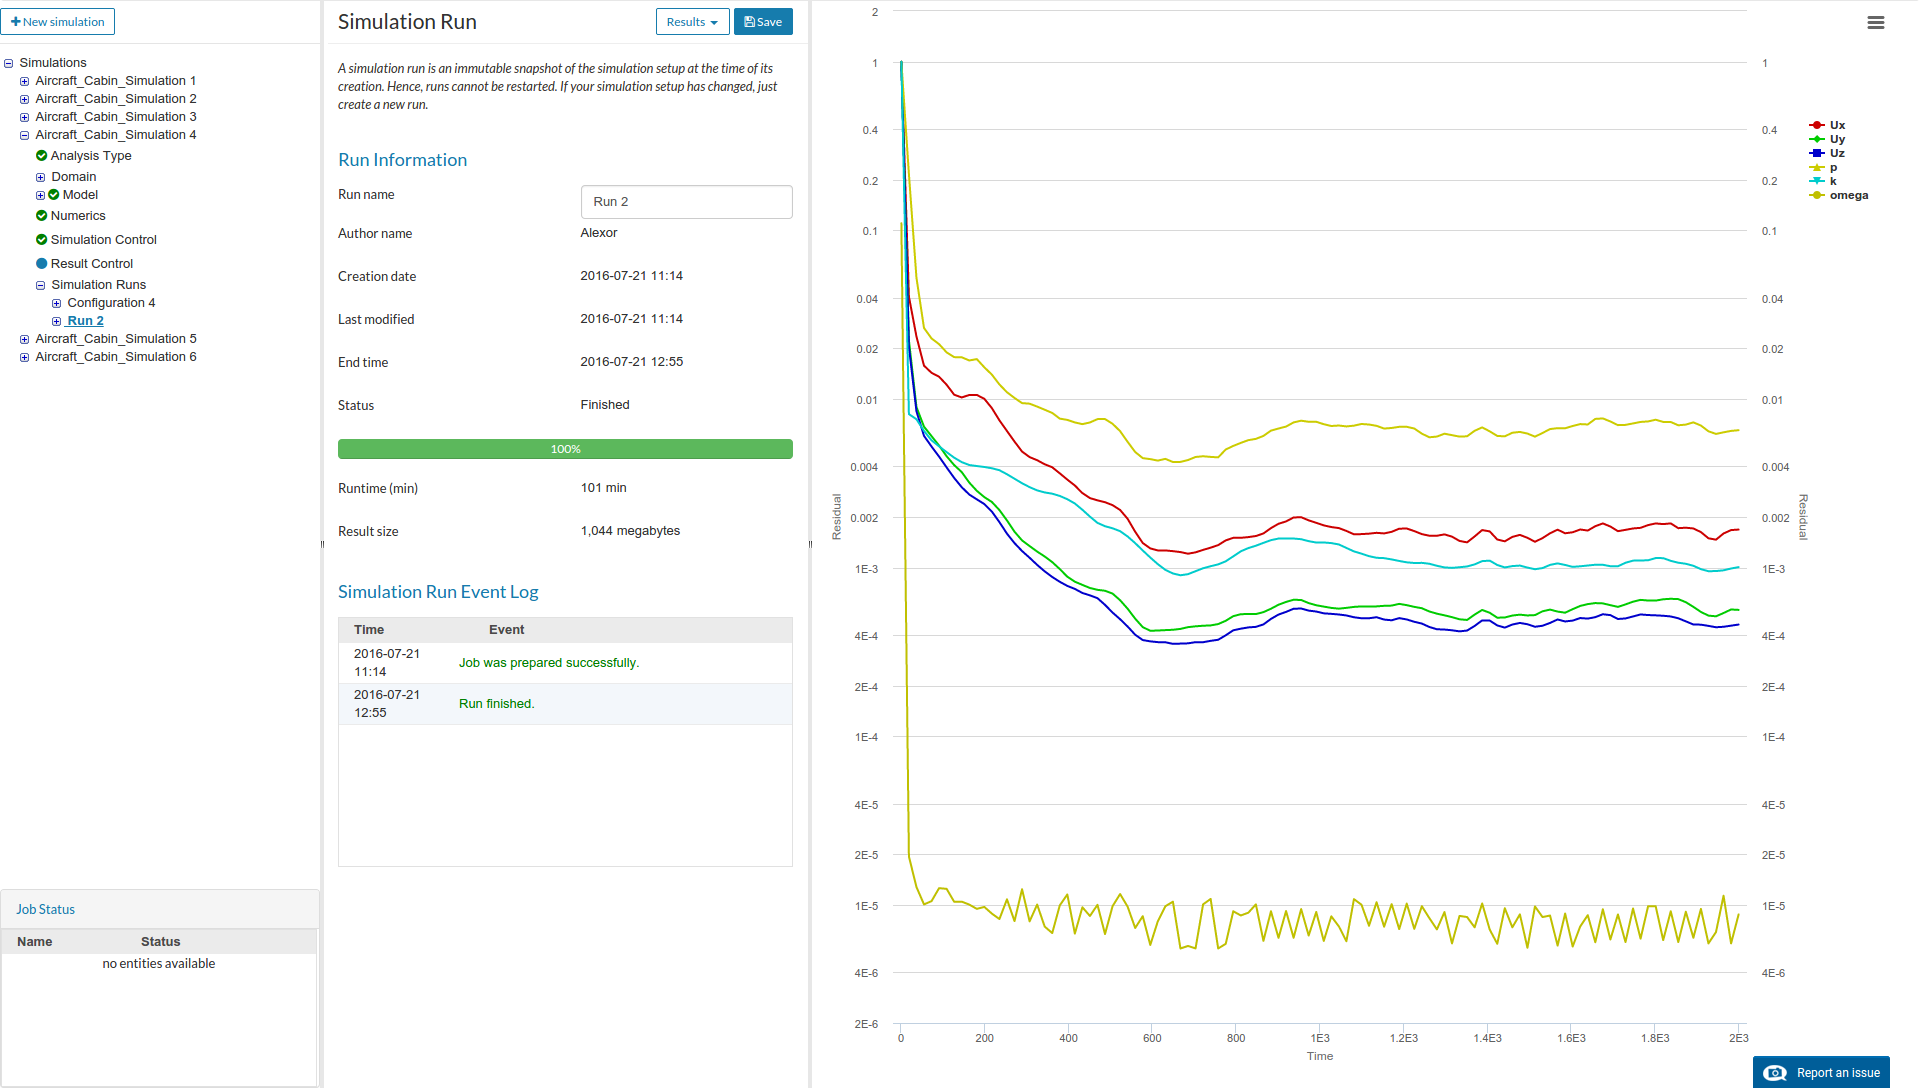
Task: Toggle Ux series in chart legend
Action: point(1837,125)
